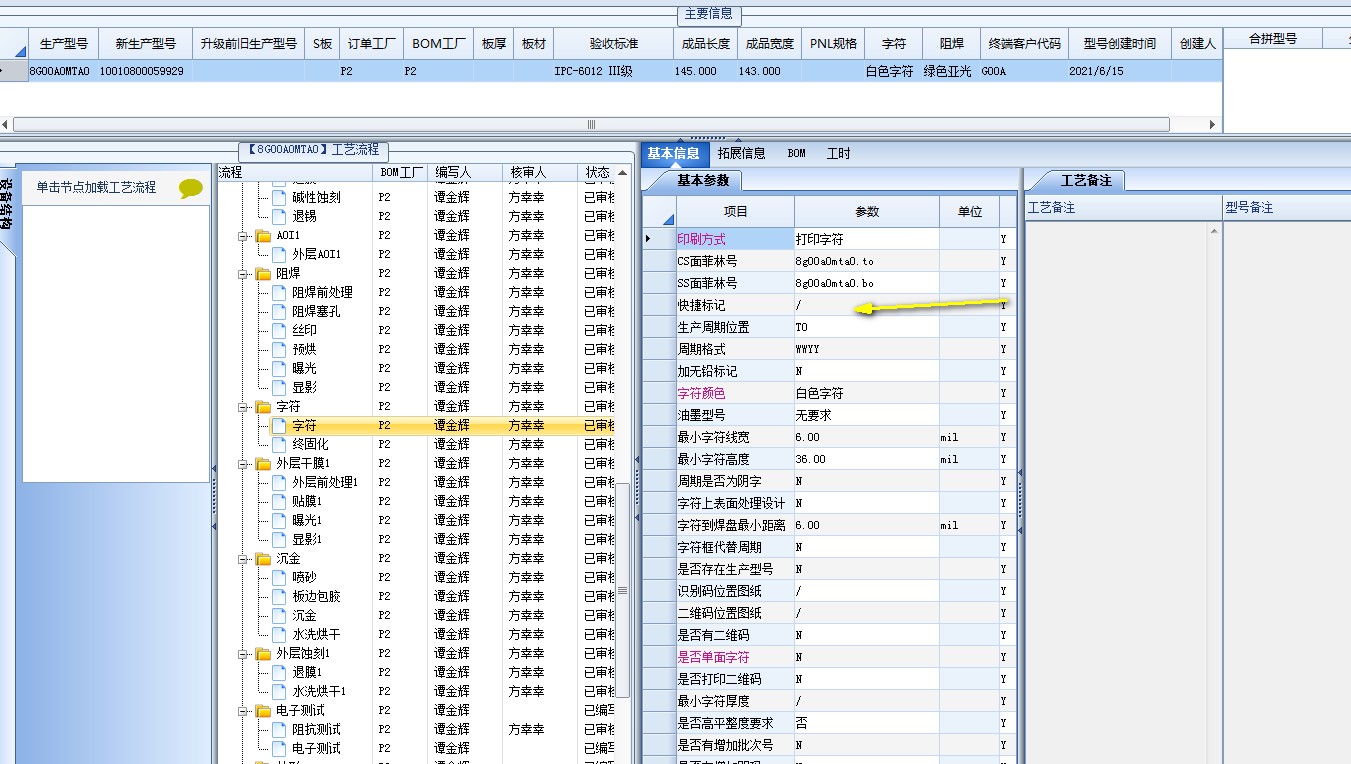Click the document icon beside 阻焊塞孔
The height and width of the screenshot is (764, 1351).
click(x=279, y=311)
